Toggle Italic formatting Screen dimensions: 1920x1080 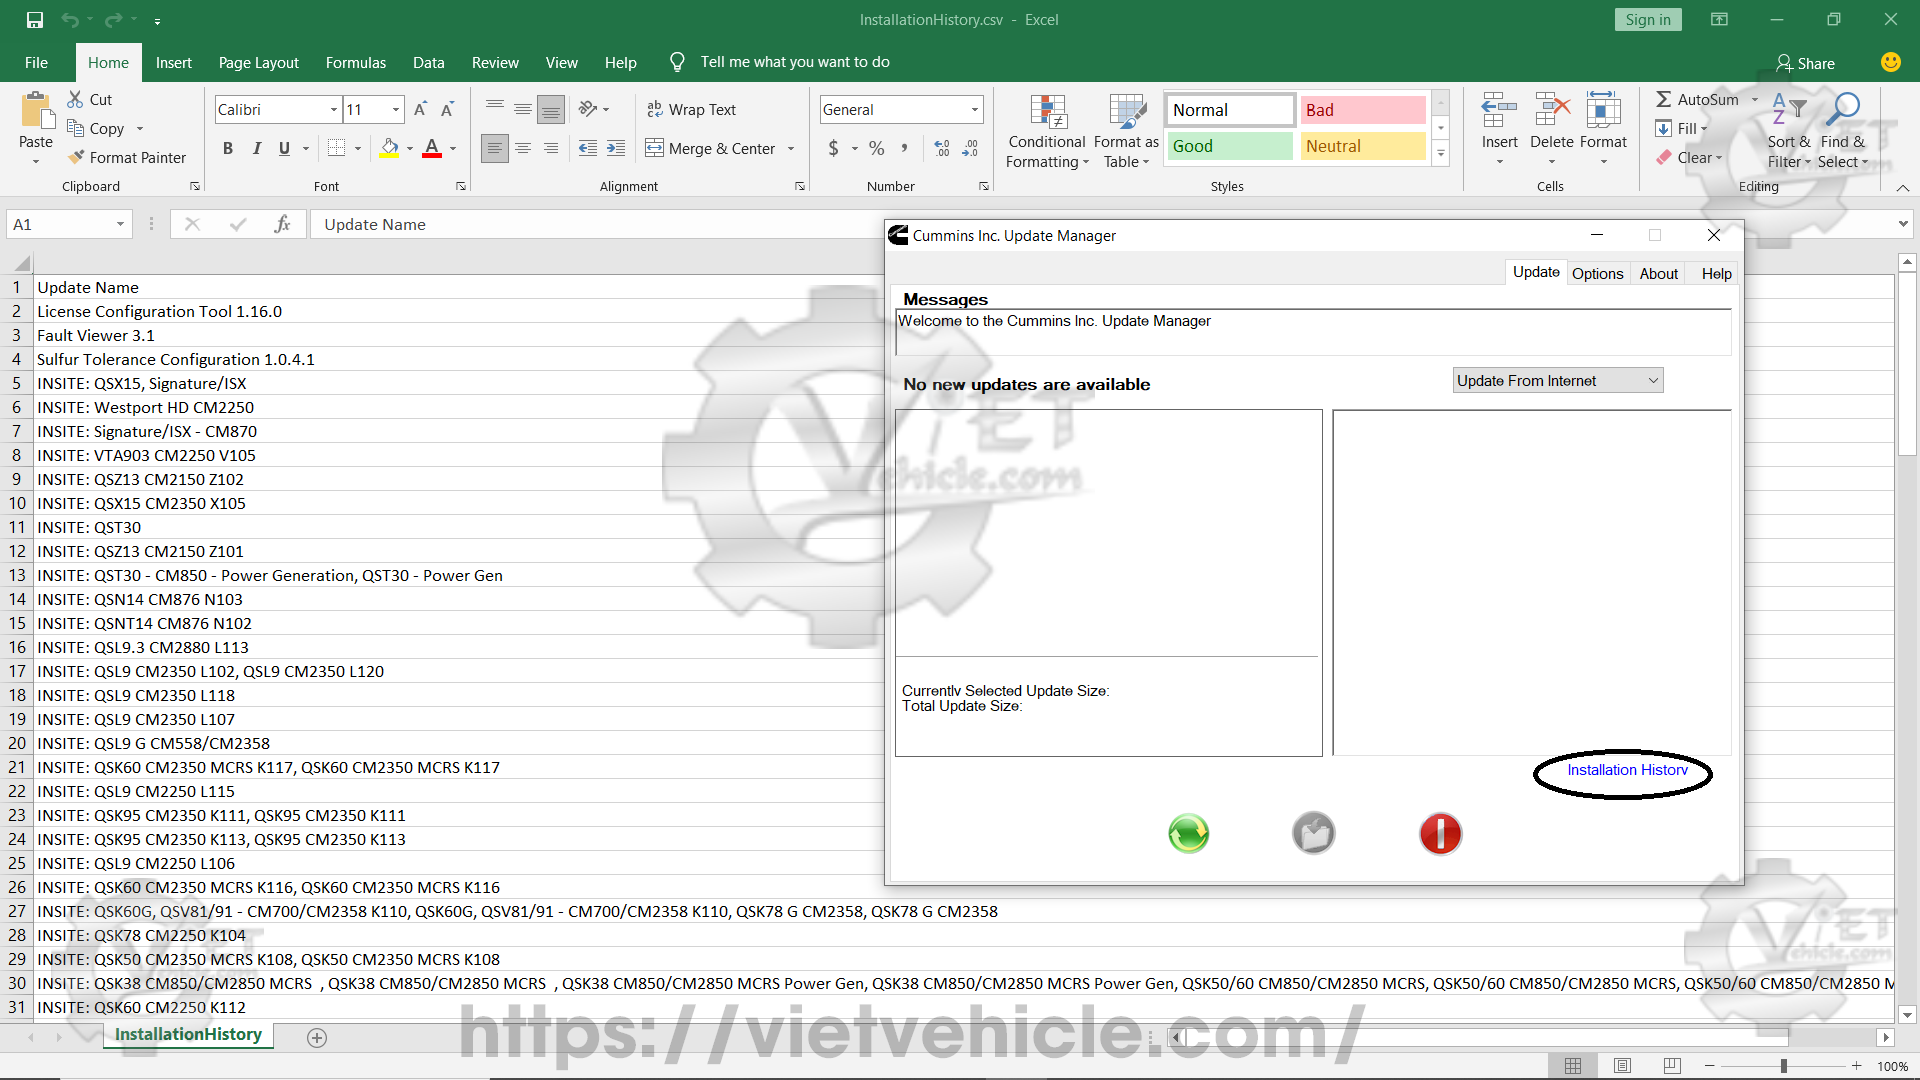tap(256, 148)
